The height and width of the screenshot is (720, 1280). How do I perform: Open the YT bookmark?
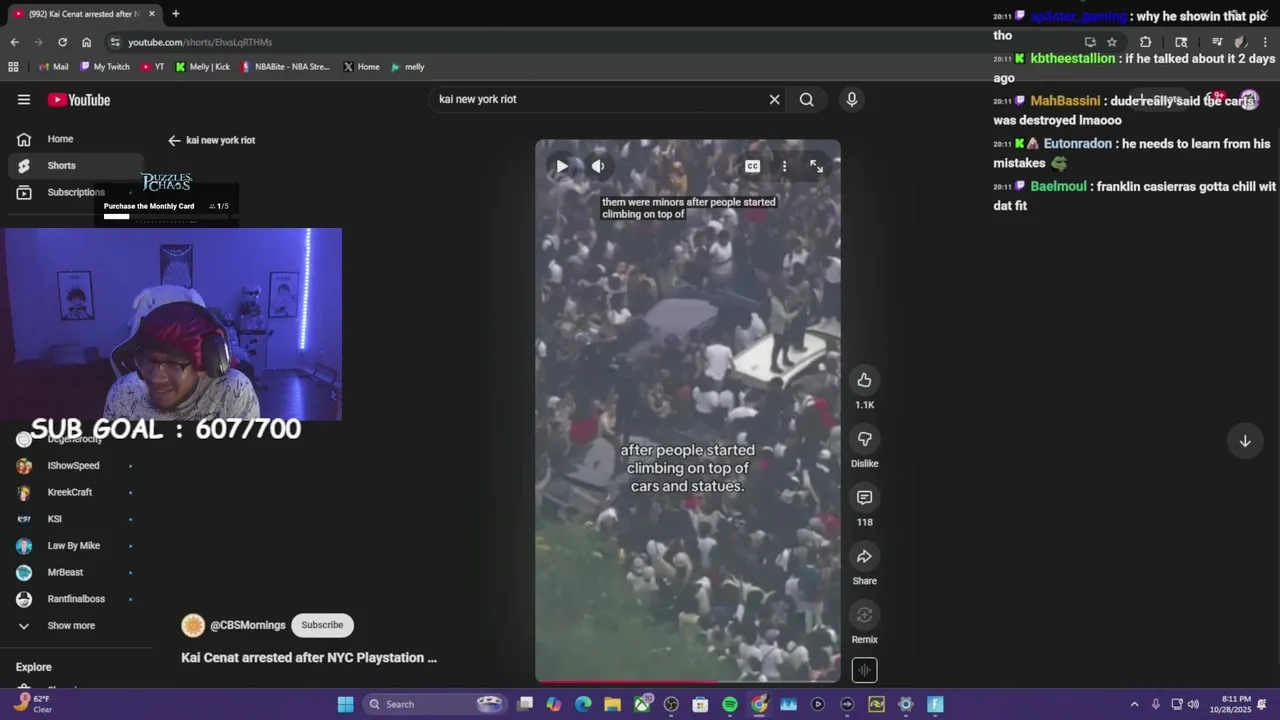click(153, 67)
